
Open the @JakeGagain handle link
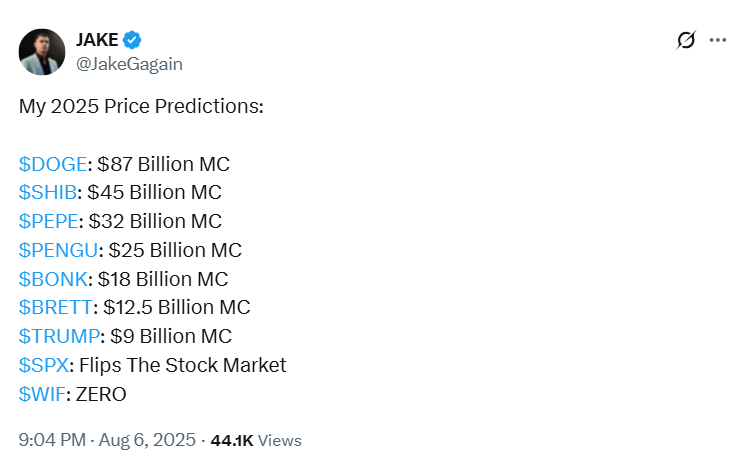129,64
